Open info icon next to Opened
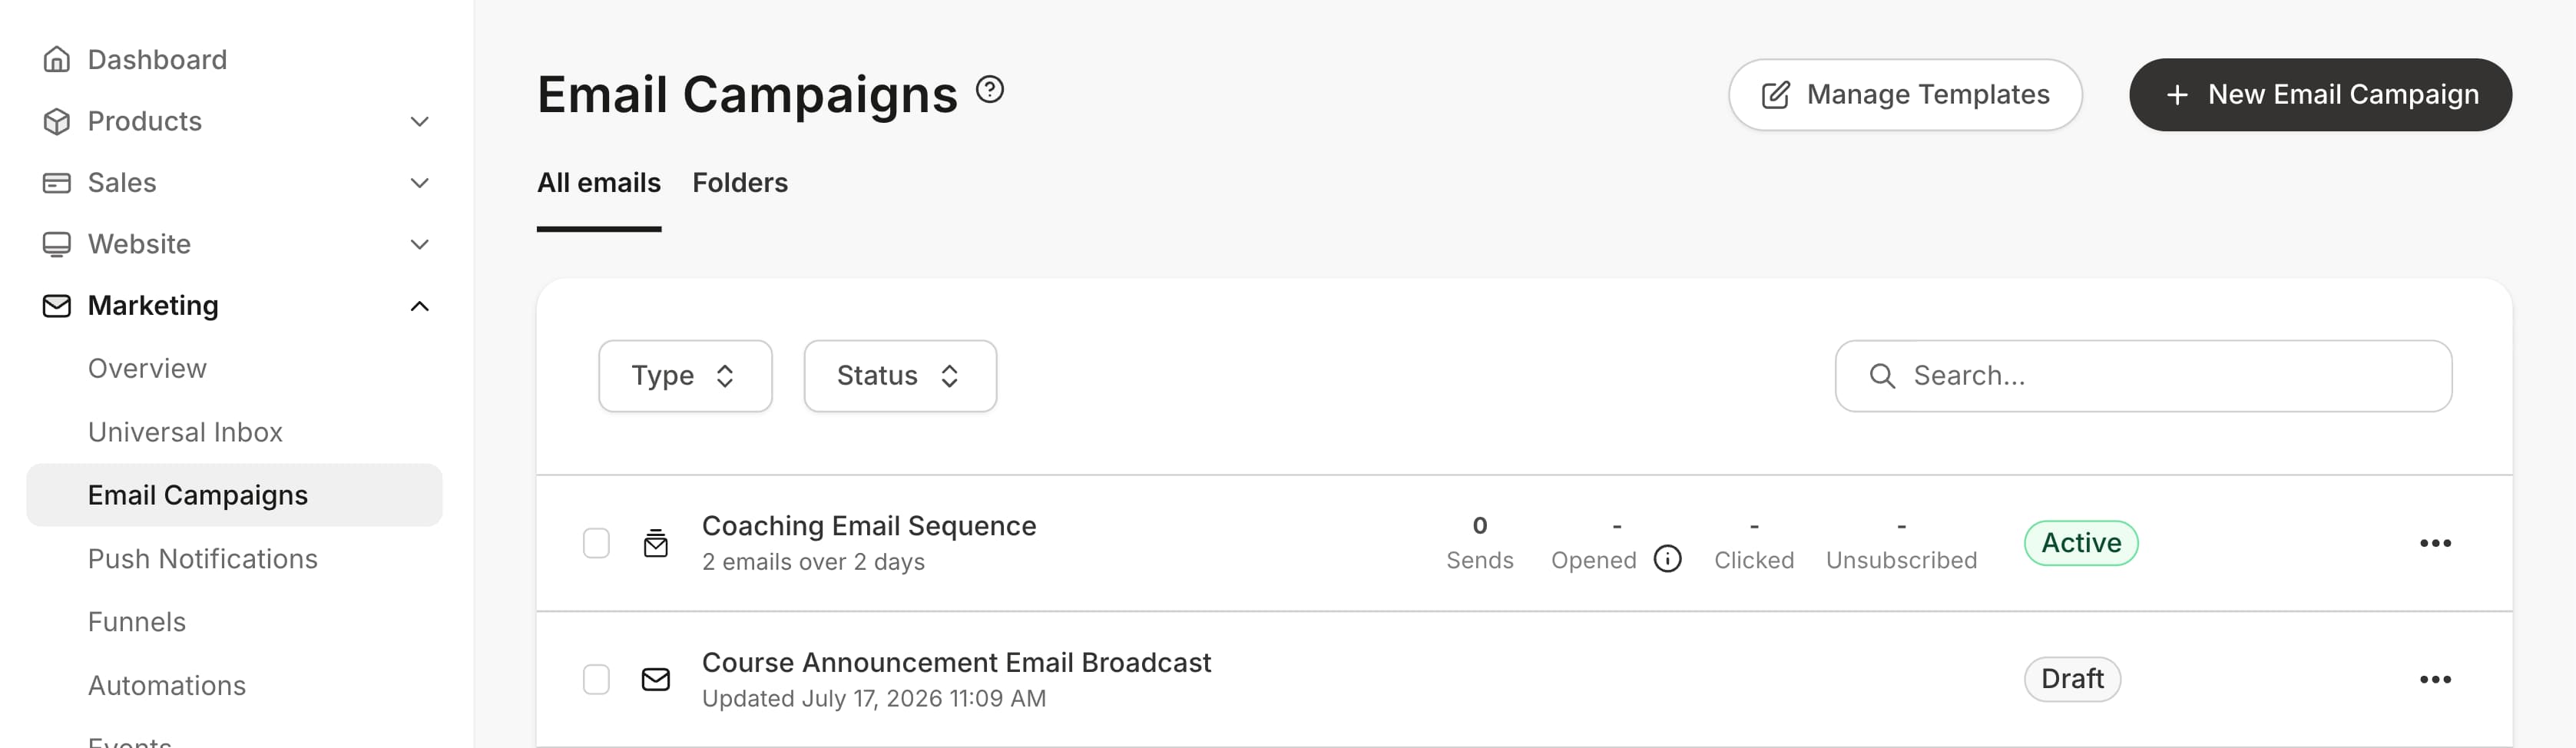This screenshot has width=2576, height=748. click(1667, 559)
